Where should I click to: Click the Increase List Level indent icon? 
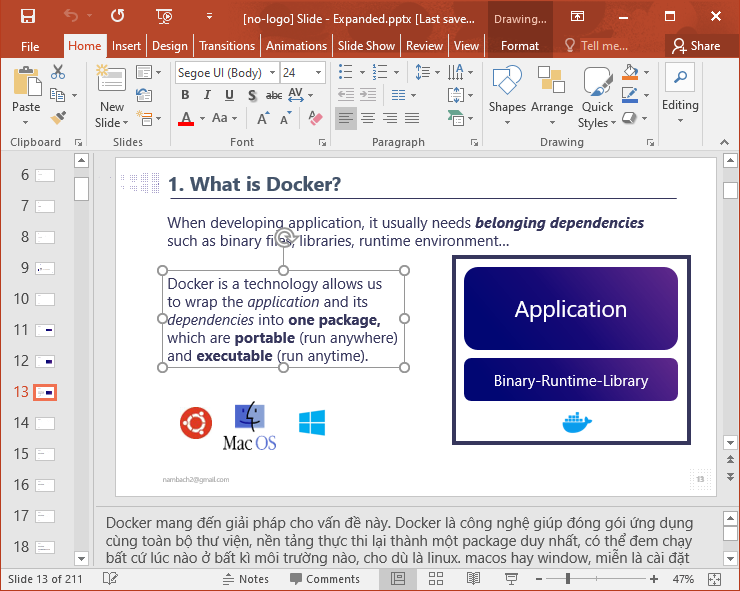pyautogui.click(x=368, y=95)
